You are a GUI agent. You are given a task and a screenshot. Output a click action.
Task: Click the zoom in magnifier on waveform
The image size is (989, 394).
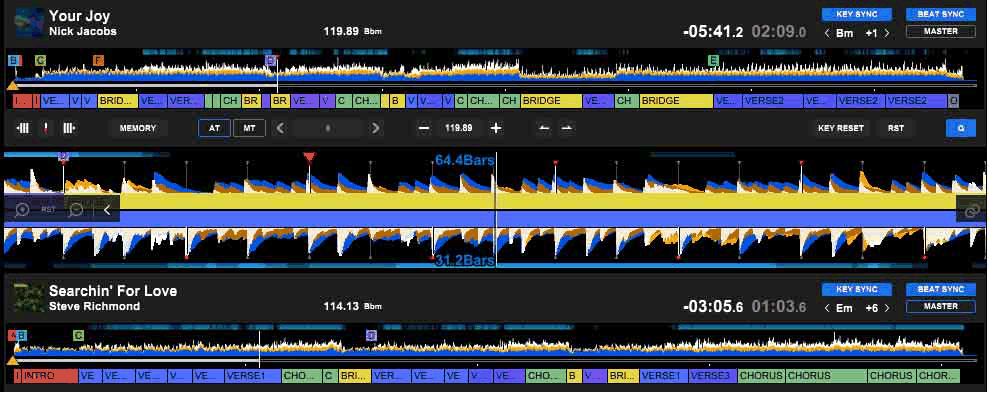[x=22, y=209]
